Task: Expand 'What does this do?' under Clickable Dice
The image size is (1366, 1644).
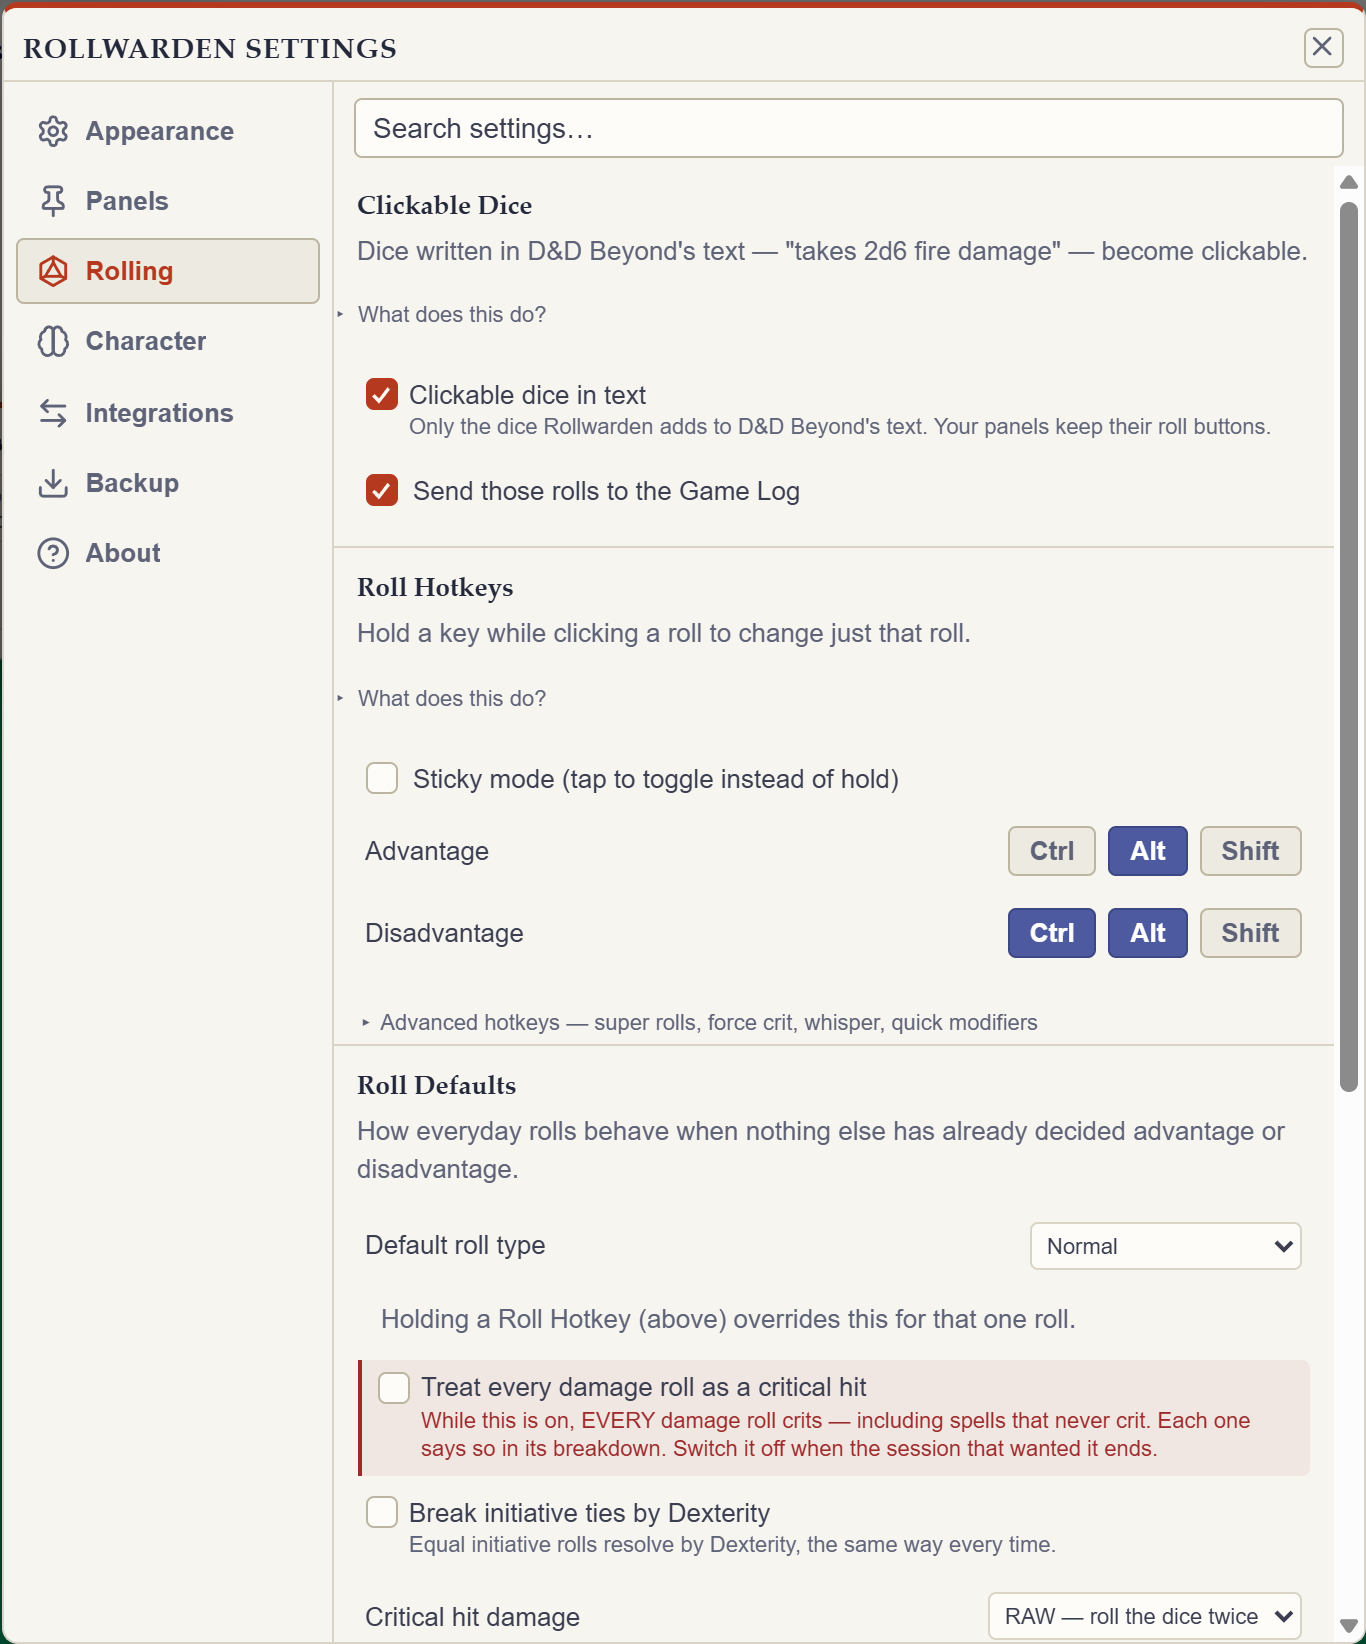Action: tap(451, 314)
